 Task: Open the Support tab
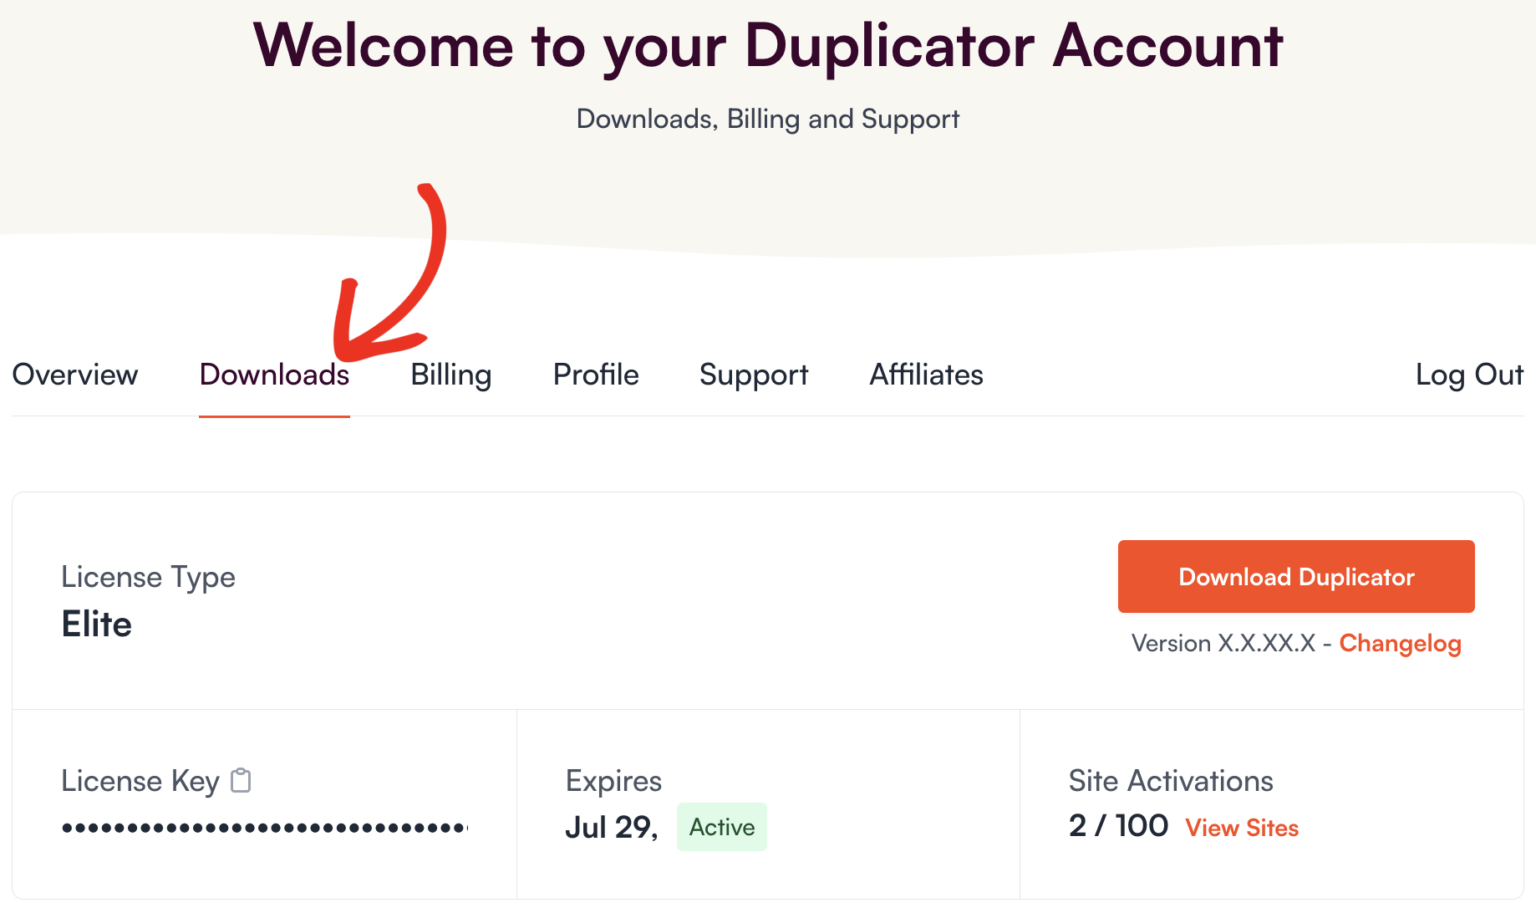[x=753, y=375]
